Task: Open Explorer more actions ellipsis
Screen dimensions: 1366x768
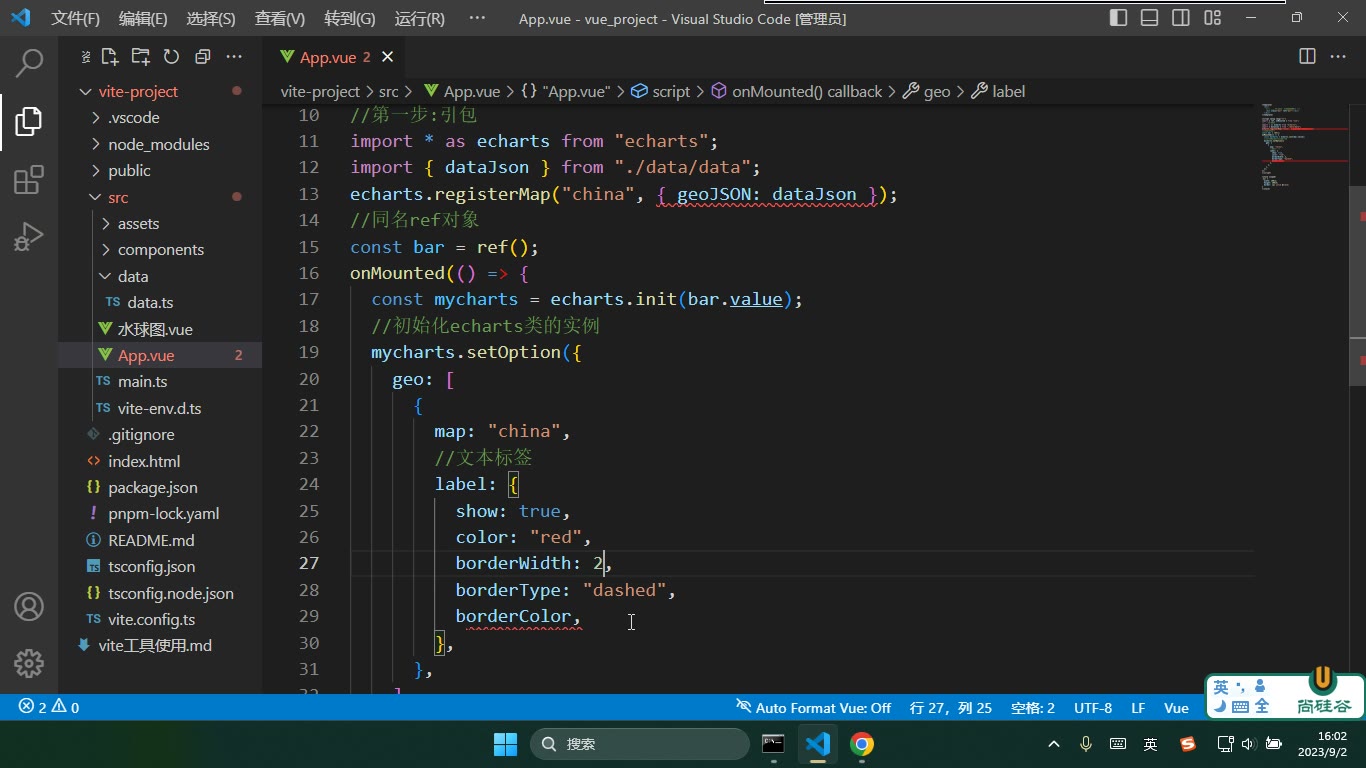Action: click(x=234, y=57)
